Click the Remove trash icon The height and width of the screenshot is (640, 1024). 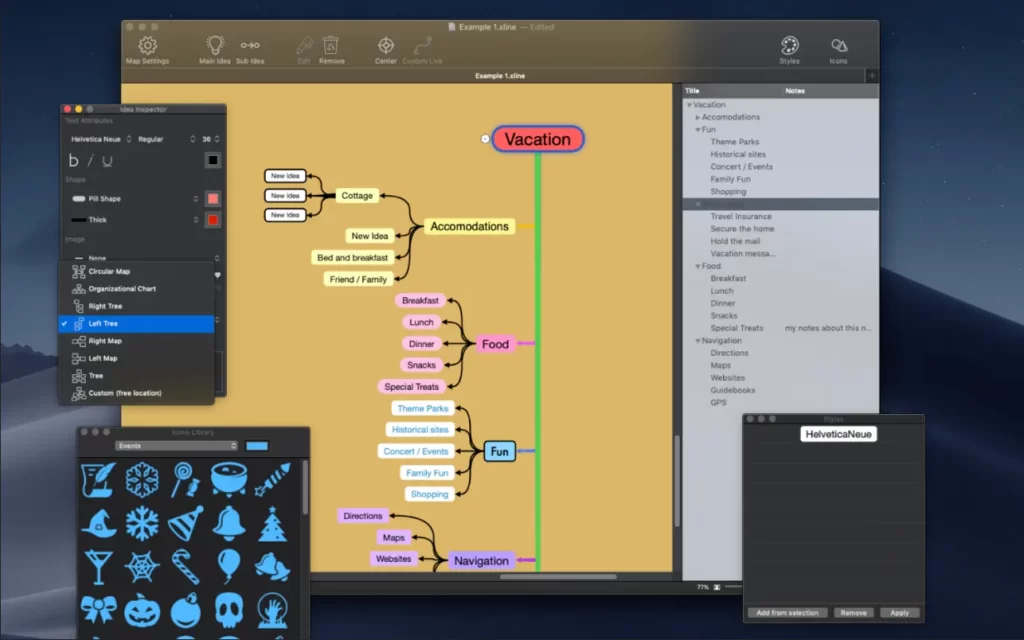click(331, 47)
